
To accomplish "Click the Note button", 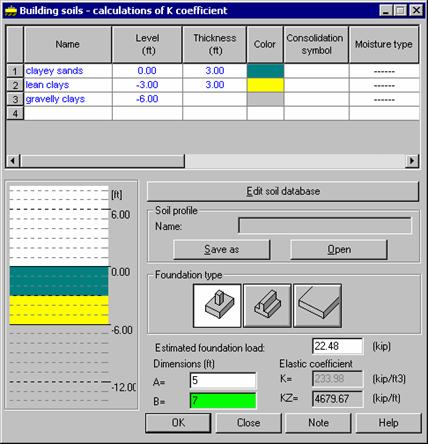I will click(318, 423).
